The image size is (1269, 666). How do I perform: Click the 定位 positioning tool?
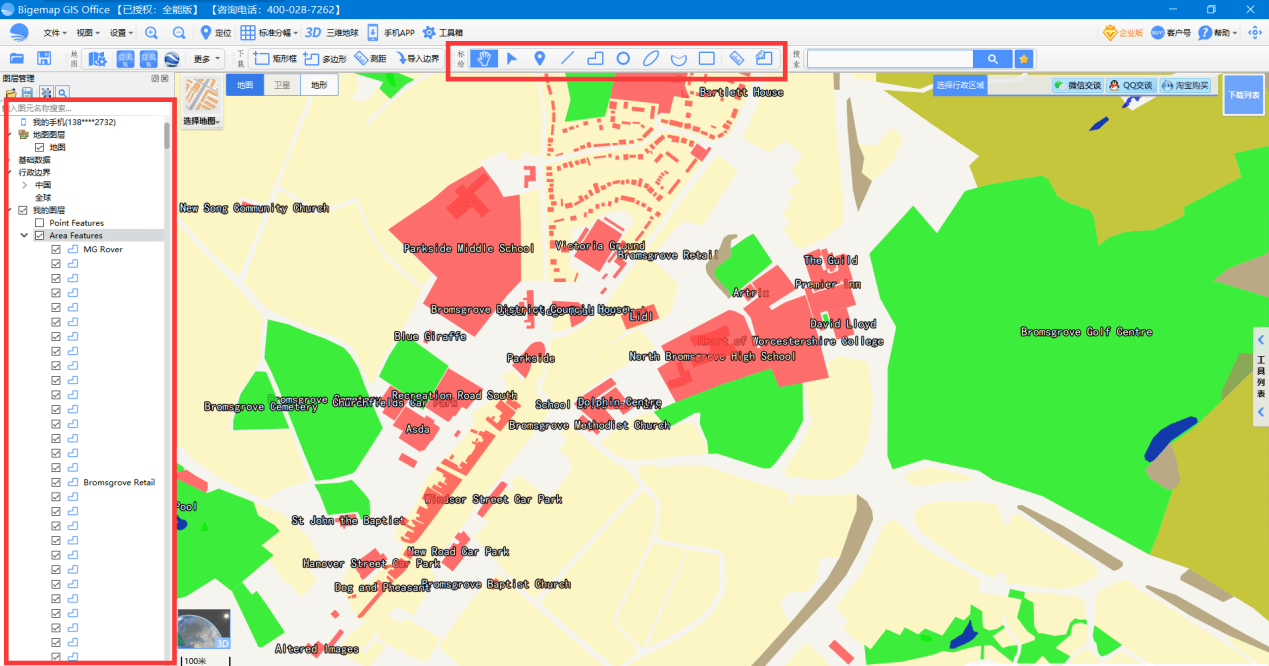click(215, 31)
